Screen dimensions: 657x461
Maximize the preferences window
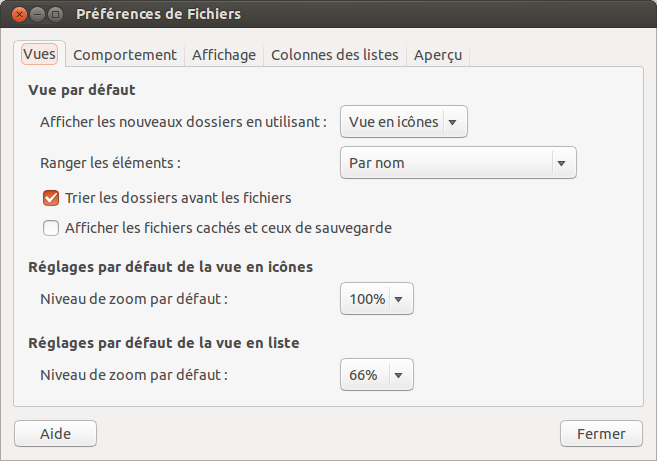point(55,15)
